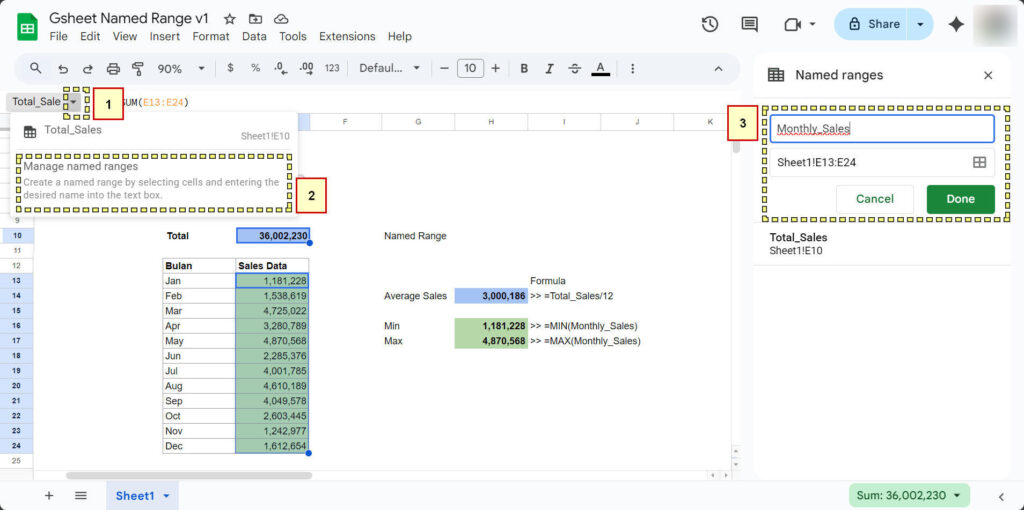Click Done to save the named range
This screenshot has height=510, width=1024.
tap(960, 199)
